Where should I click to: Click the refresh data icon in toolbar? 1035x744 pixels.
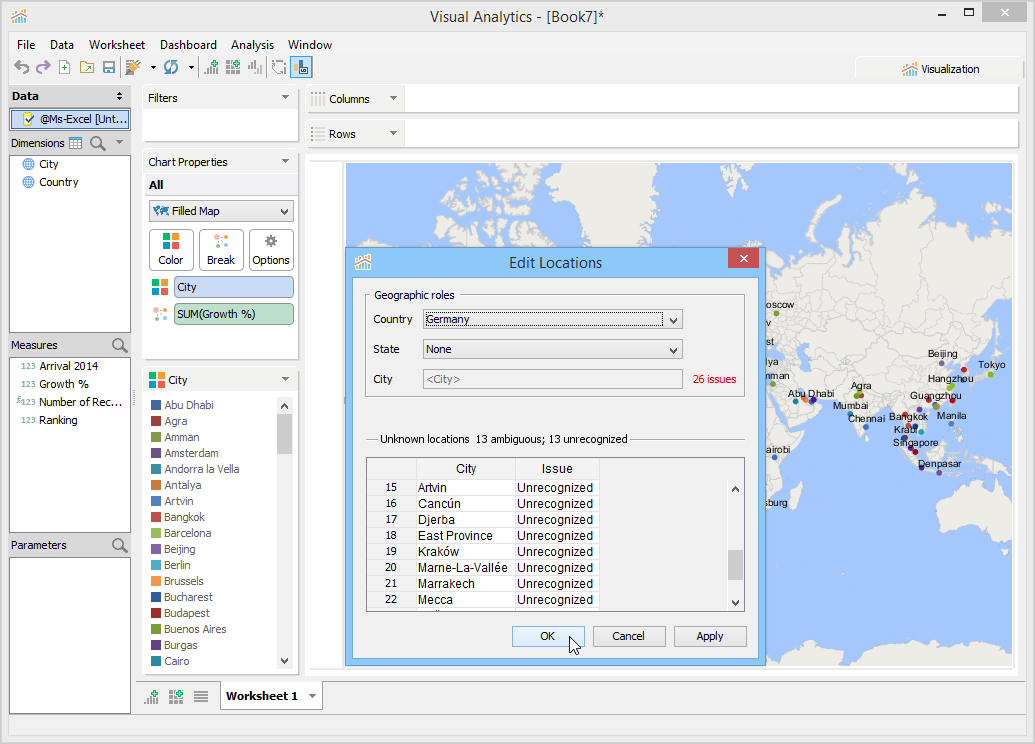click(171, 68)
